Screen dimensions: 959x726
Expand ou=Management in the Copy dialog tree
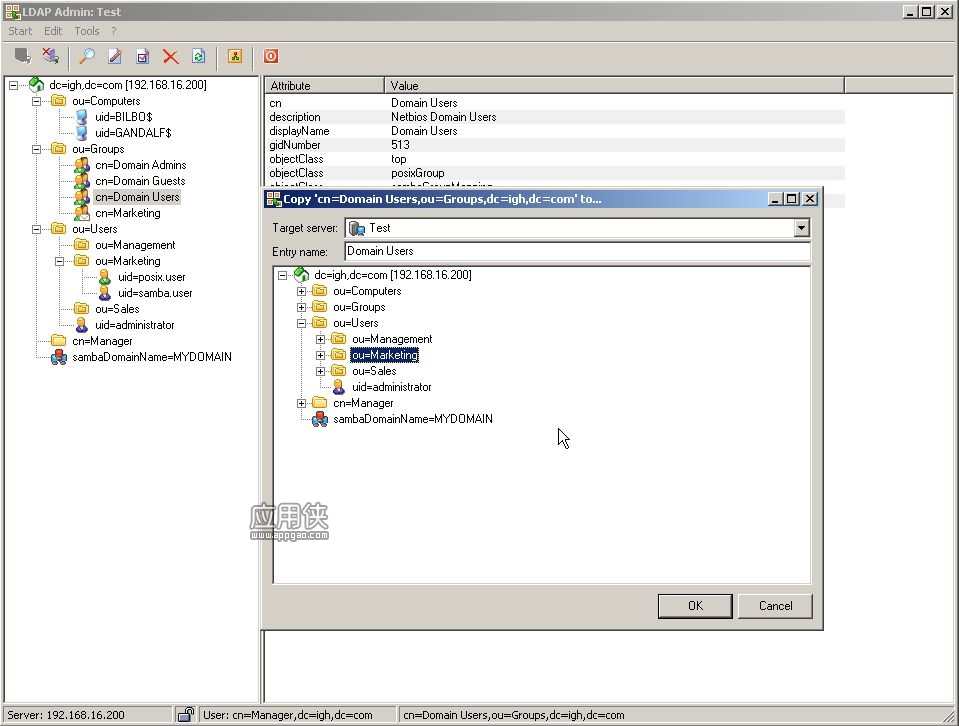click(320, 339)
